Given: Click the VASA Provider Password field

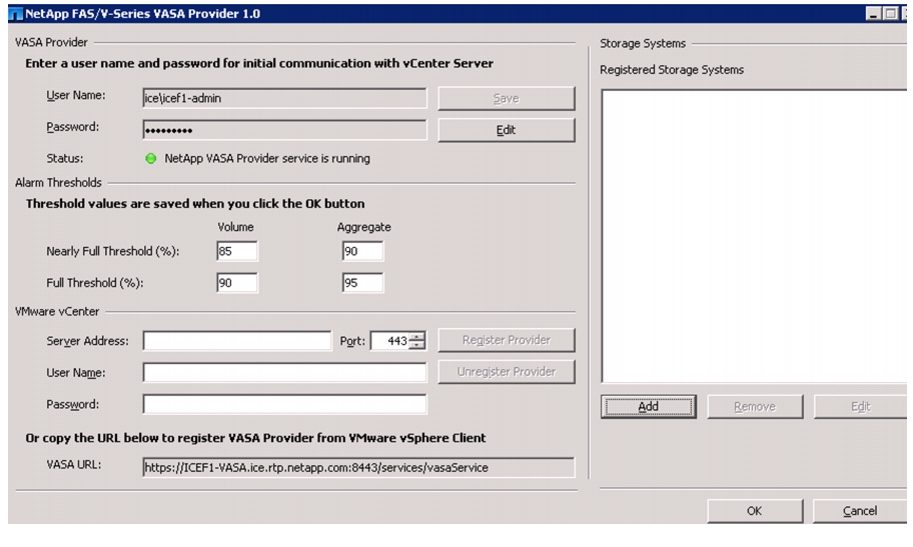Looking at the screenshot, I should click(284, 129).
